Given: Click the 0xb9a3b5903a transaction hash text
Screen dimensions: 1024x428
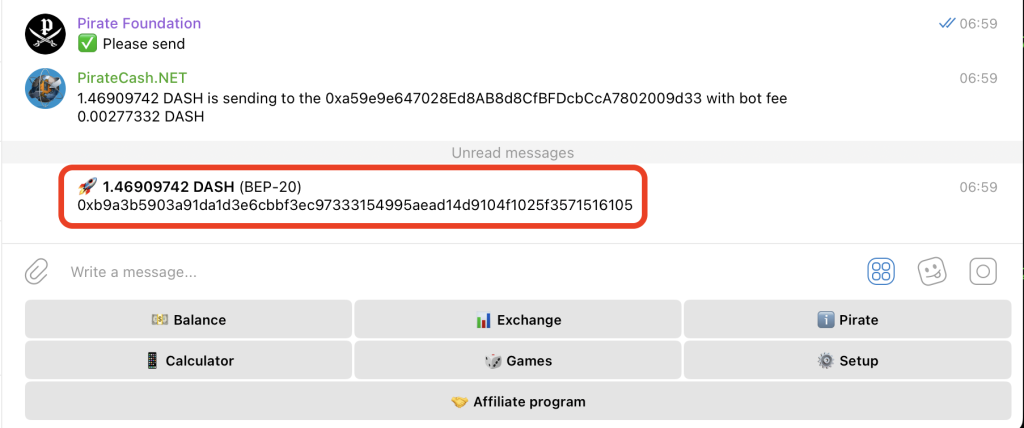Looking at the screenshot, I should coord(355,206).
